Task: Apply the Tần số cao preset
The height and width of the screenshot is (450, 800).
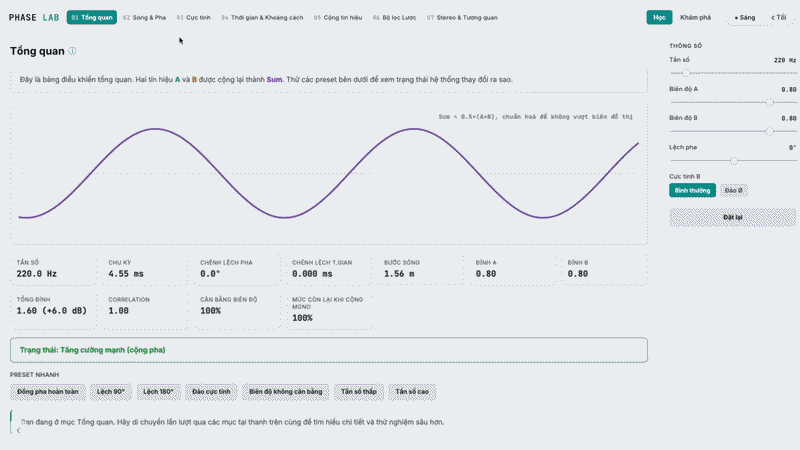Action: click(412, 392)
